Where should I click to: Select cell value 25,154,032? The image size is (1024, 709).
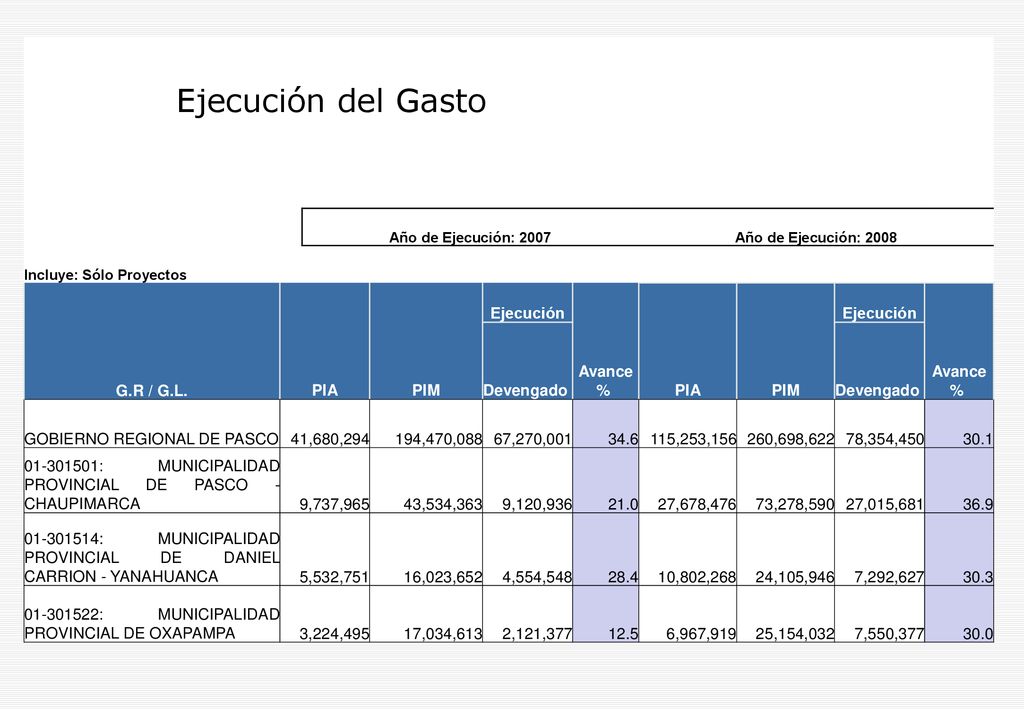[x=795, y=634]
